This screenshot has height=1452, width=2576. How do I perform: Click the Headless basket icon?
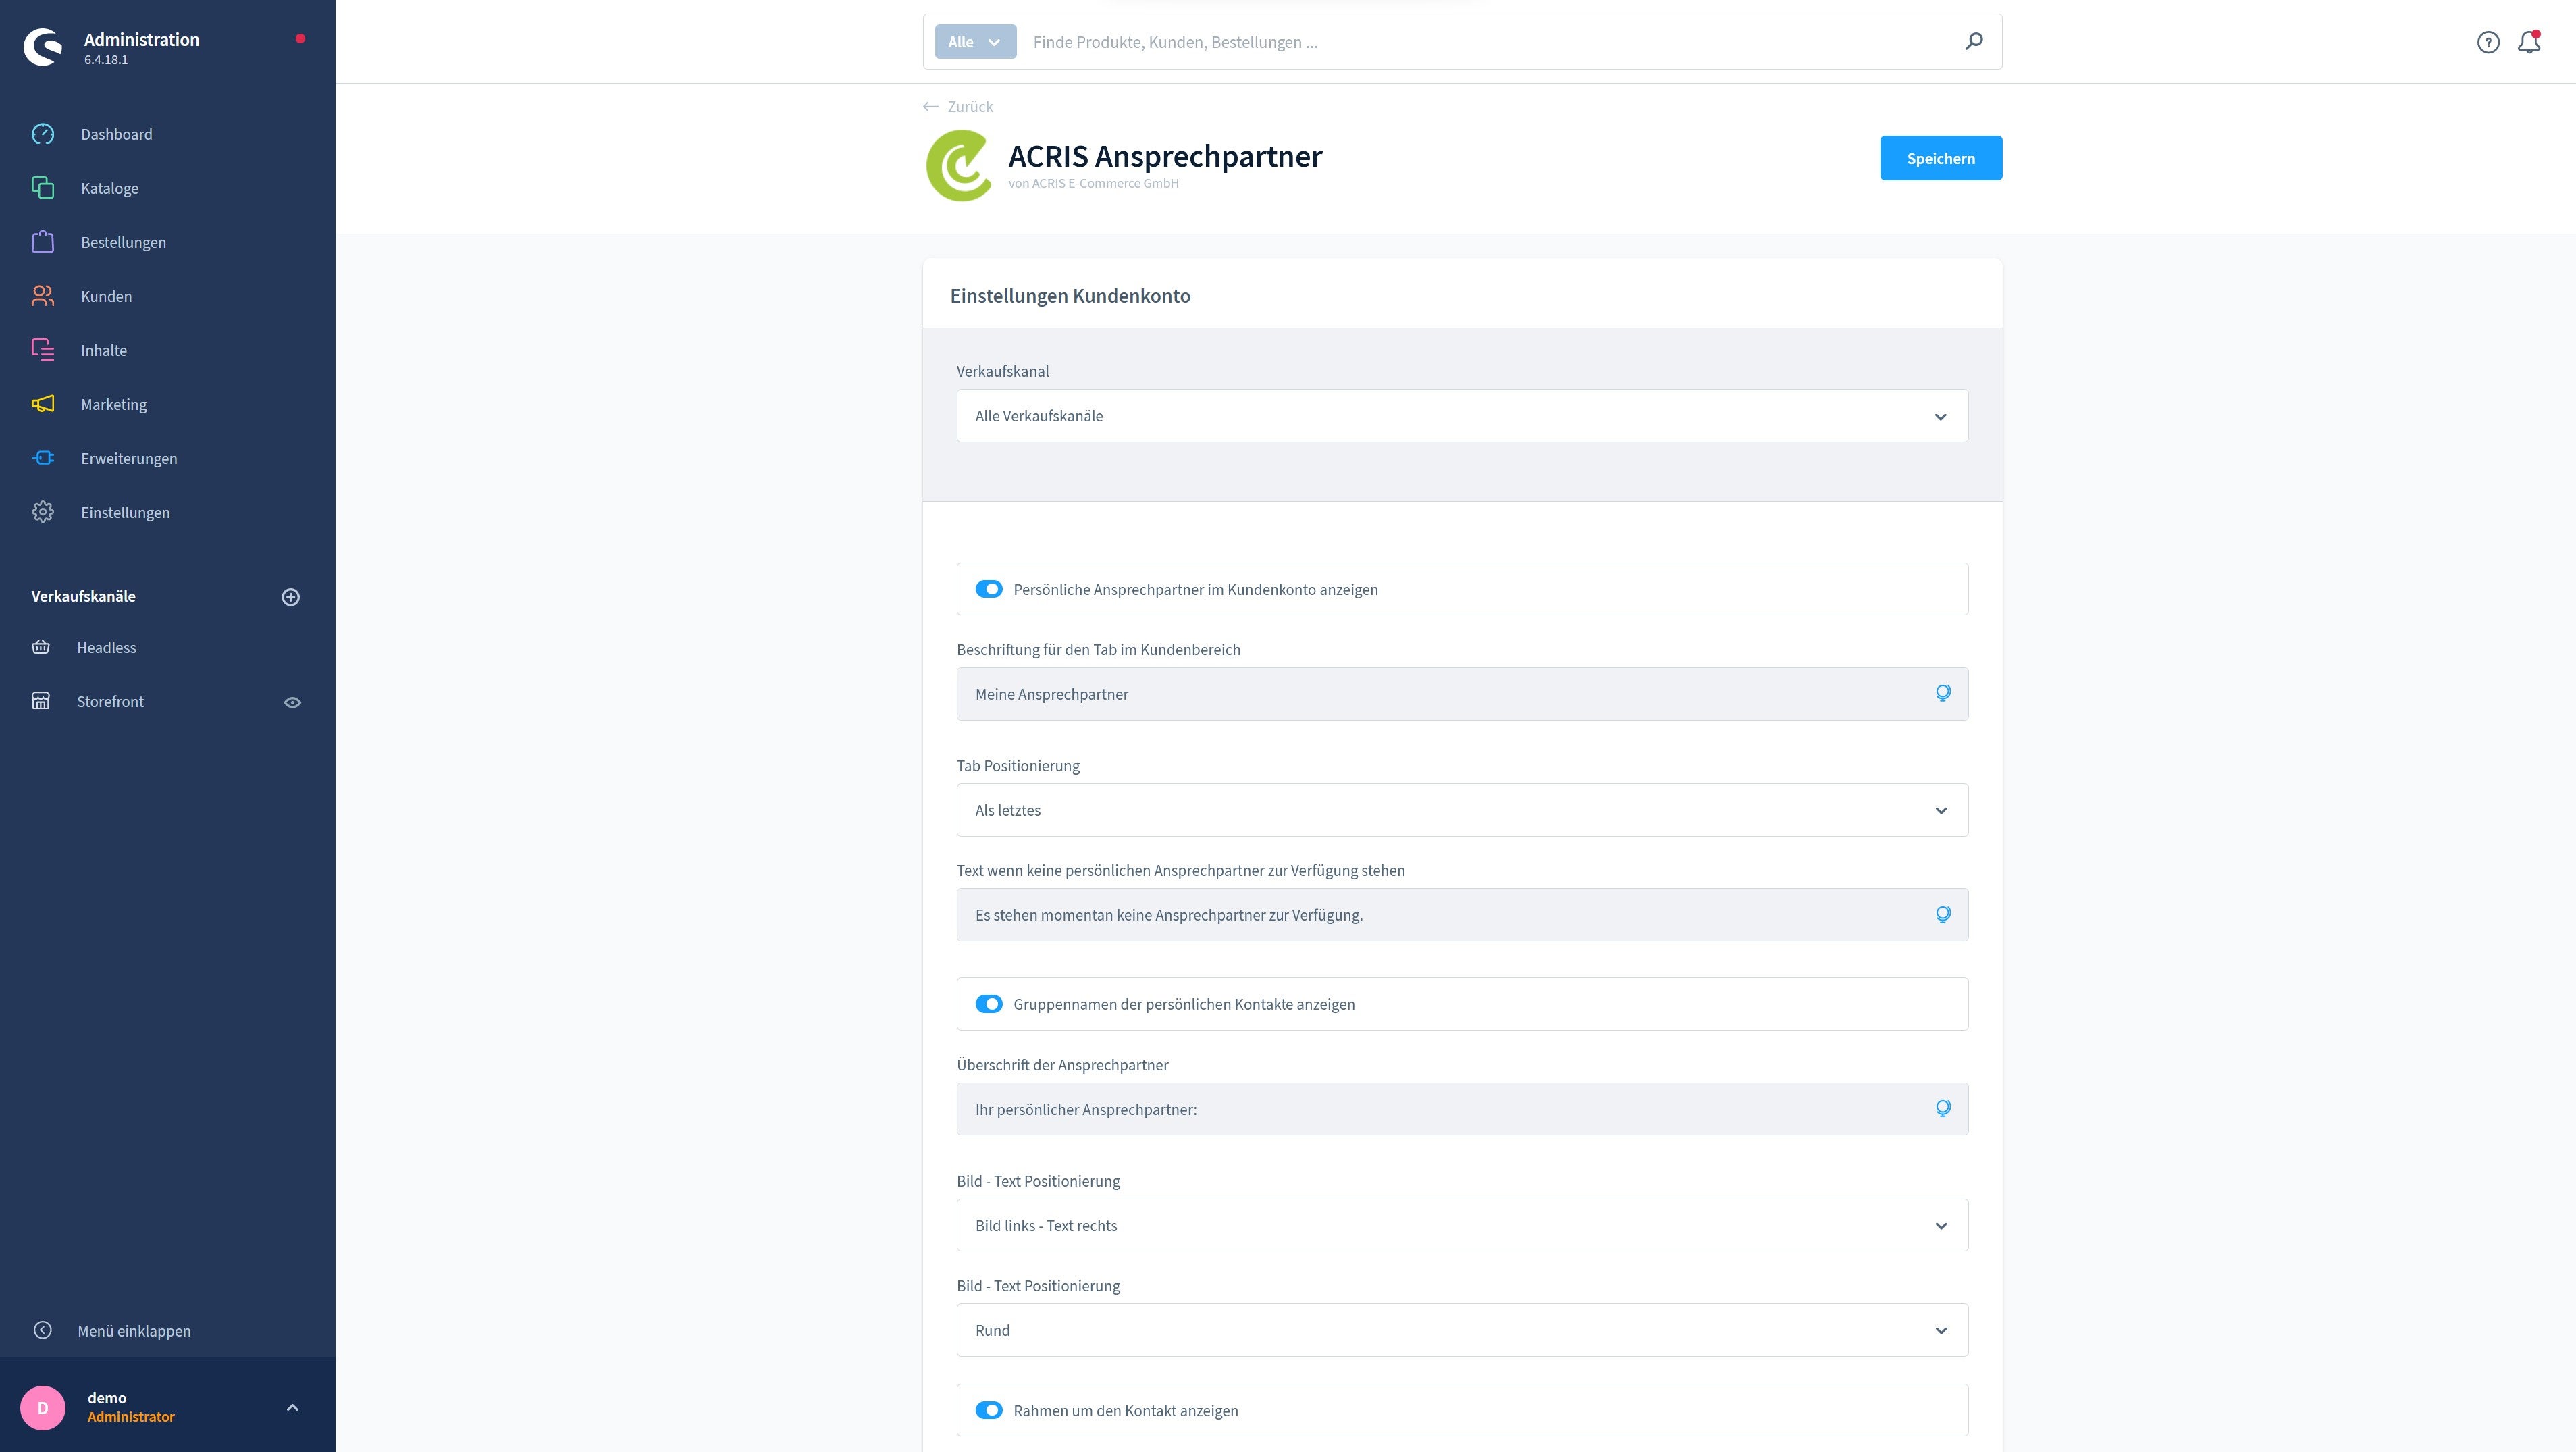point(41,647)
